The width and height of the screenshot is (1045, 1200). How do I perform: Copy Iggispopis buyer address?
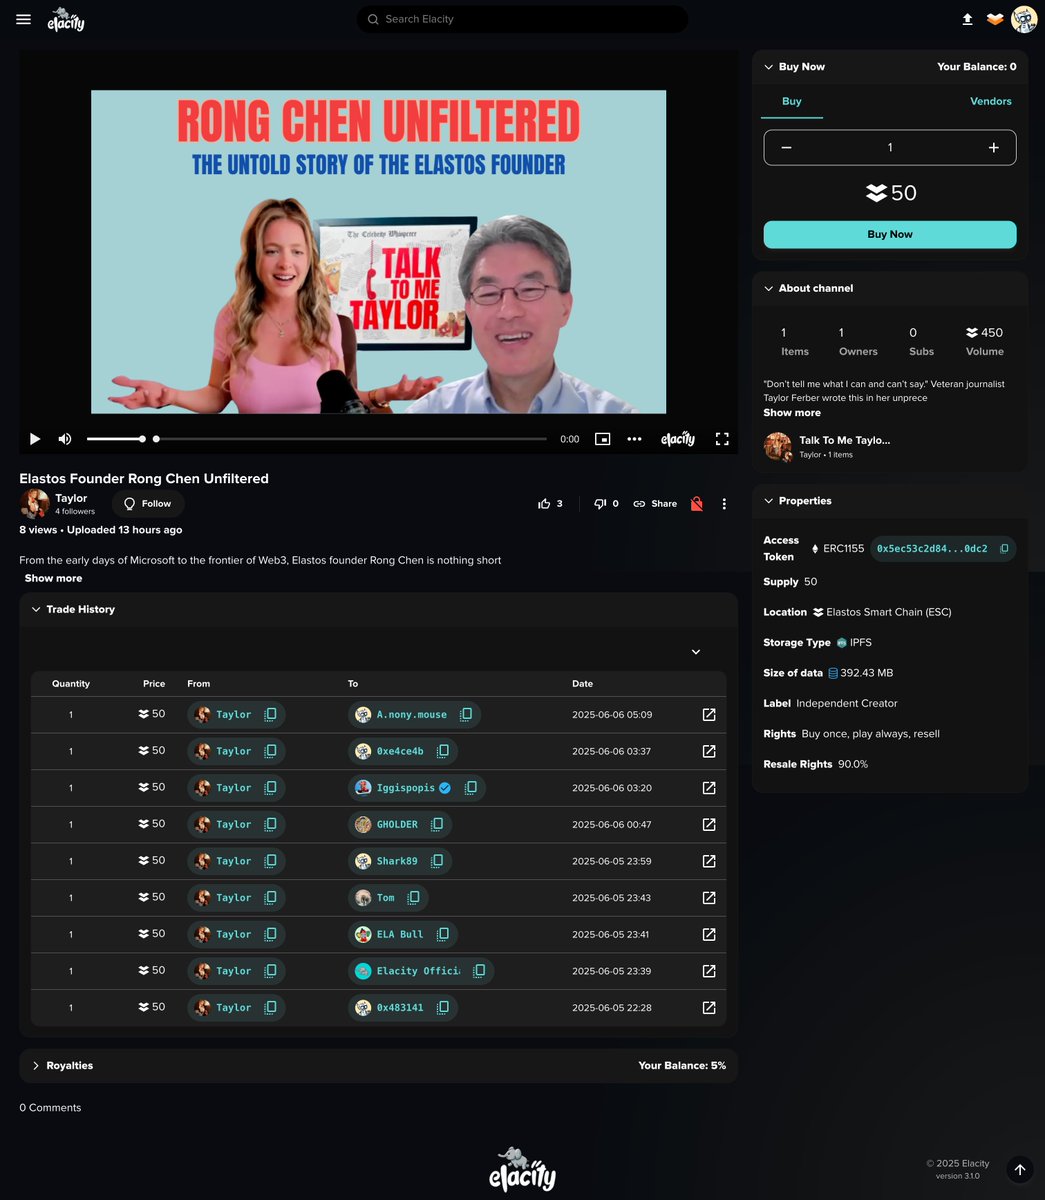coord(470,788)
